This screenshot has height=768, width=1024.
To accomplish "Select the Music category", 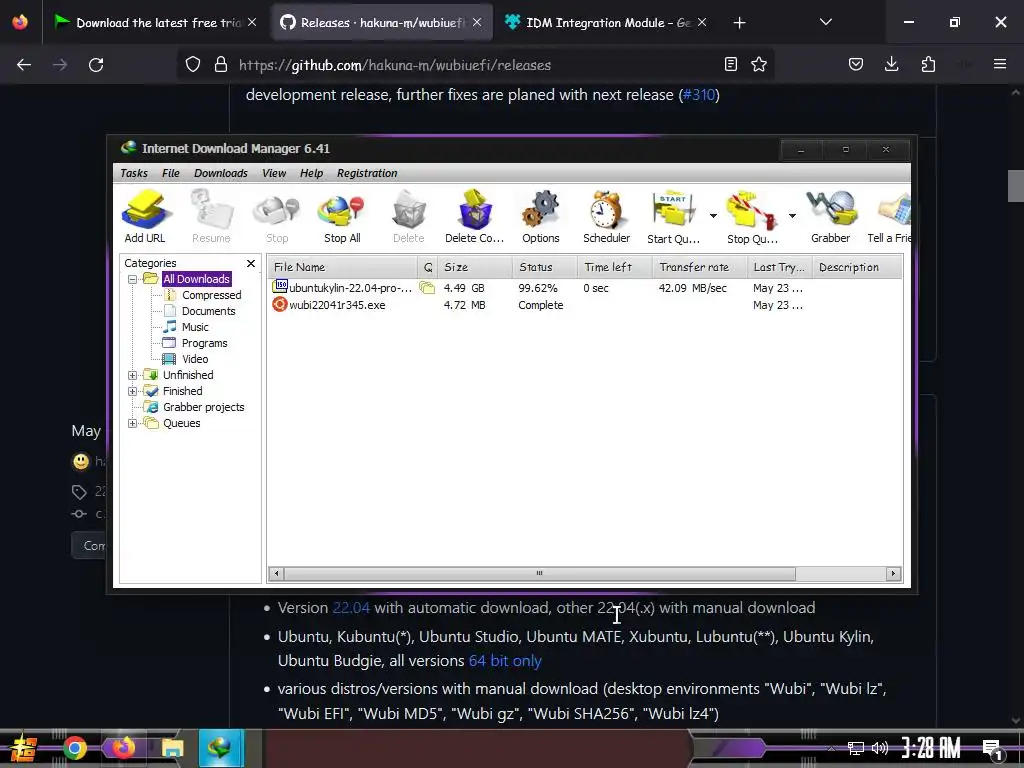I will (195, 327).
